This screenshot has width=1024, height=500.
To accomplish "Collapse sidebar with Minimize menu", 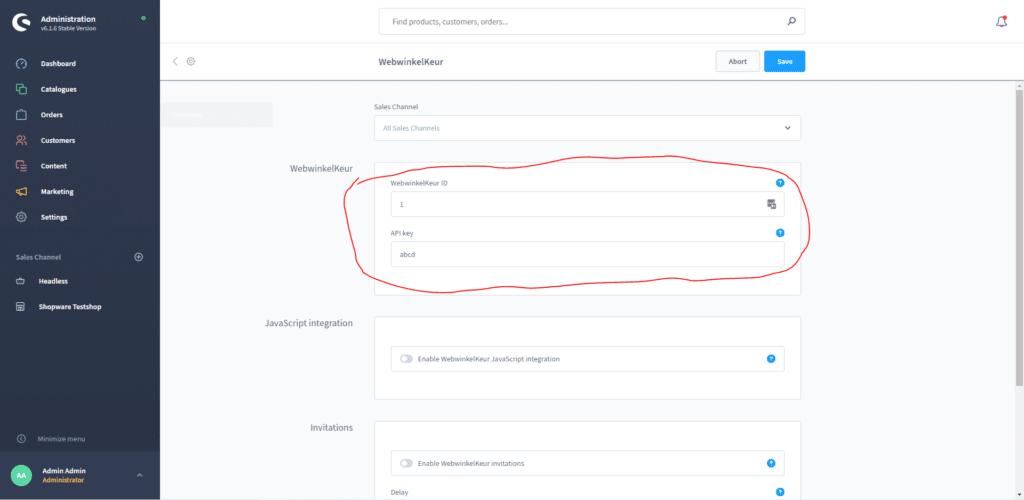I will 61,439.
